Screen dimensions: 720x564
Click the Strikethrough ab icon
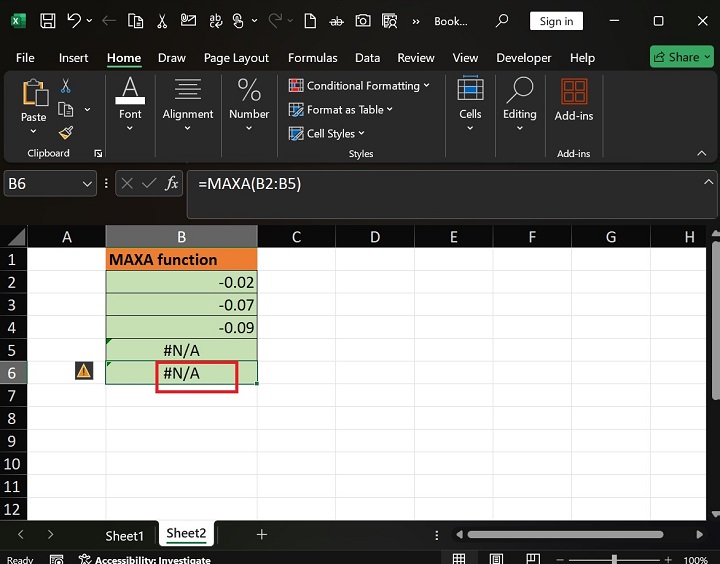[x=336, y=21]
